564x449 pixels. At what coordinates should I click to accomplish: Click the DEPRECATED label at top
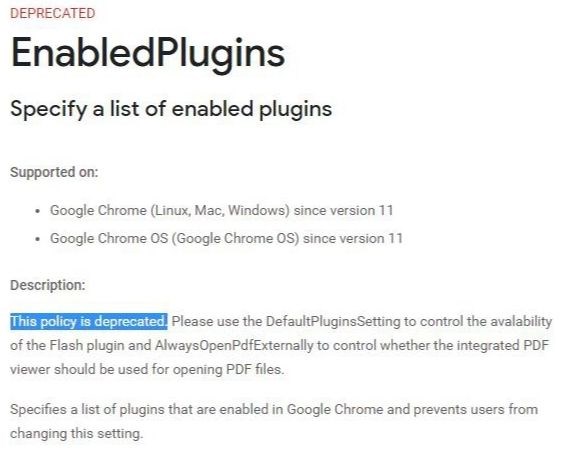coord(53,13)
